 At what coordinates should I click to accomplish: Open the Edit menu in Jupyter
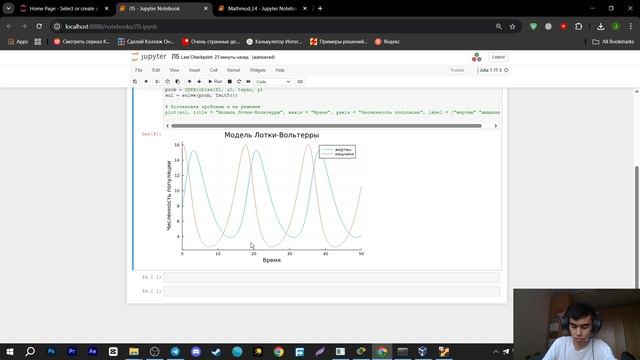[156, 70]
